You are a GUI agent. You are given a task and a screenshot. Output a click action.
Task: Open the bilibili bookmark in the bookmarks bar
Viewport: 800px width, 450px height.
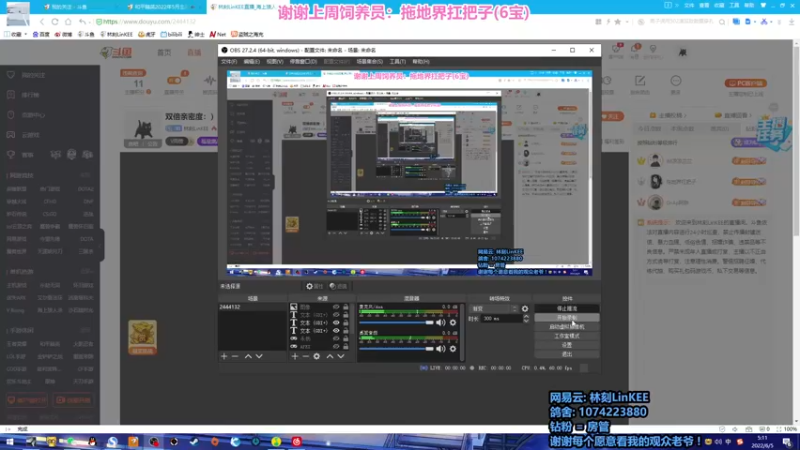point(171,34)
